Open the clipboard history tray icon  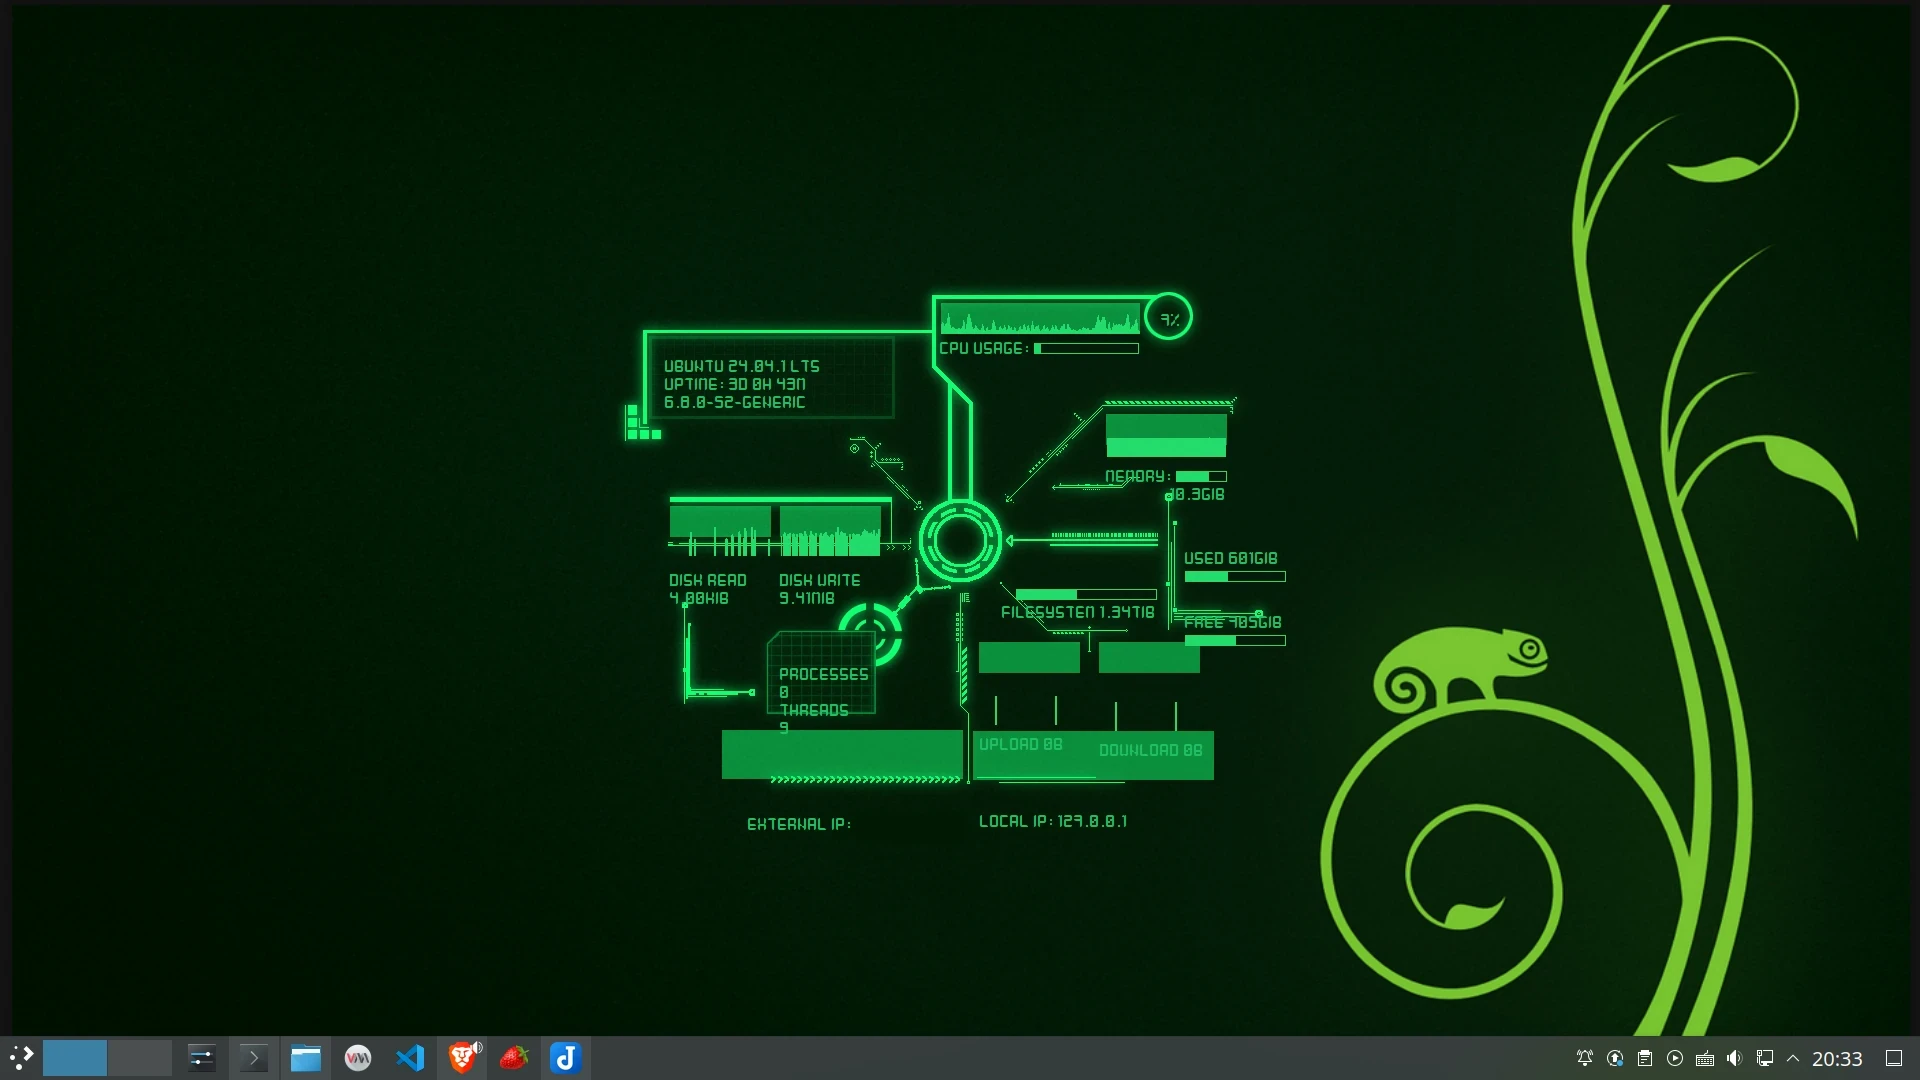(1645, 1058)
